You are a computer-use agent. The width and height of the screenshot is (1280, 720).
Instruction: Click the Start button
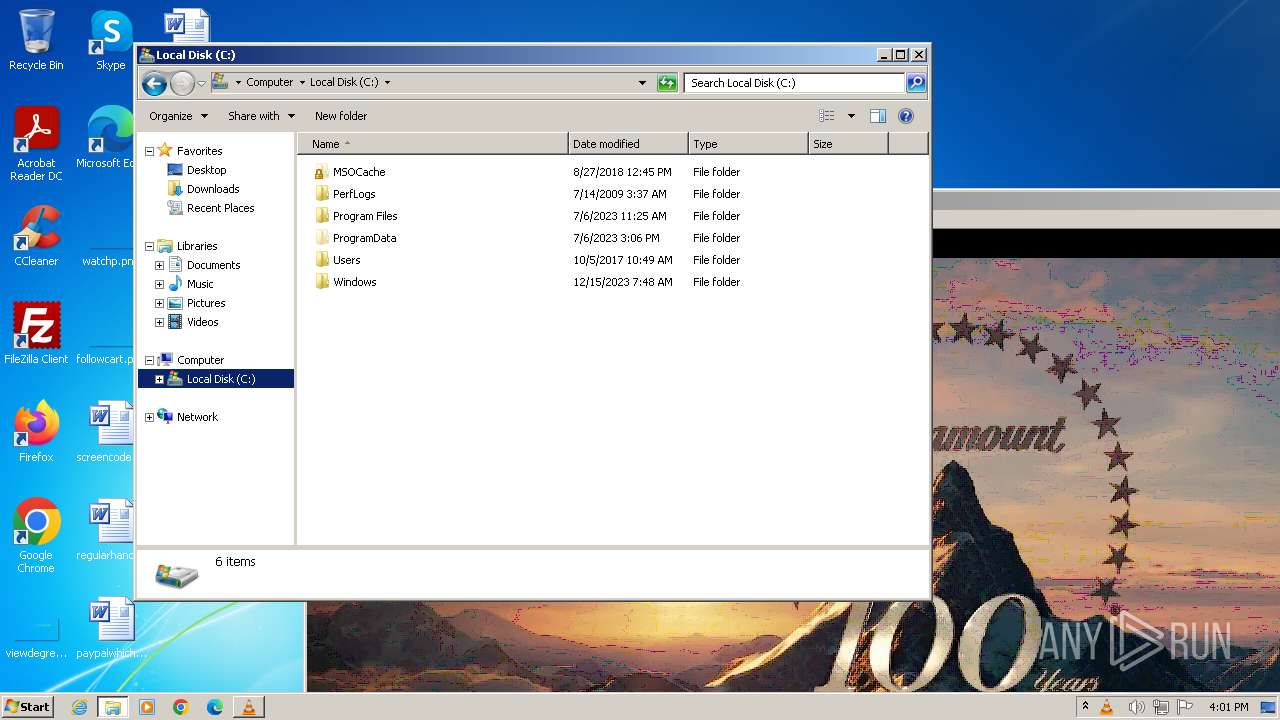click(x=27, y=707)
